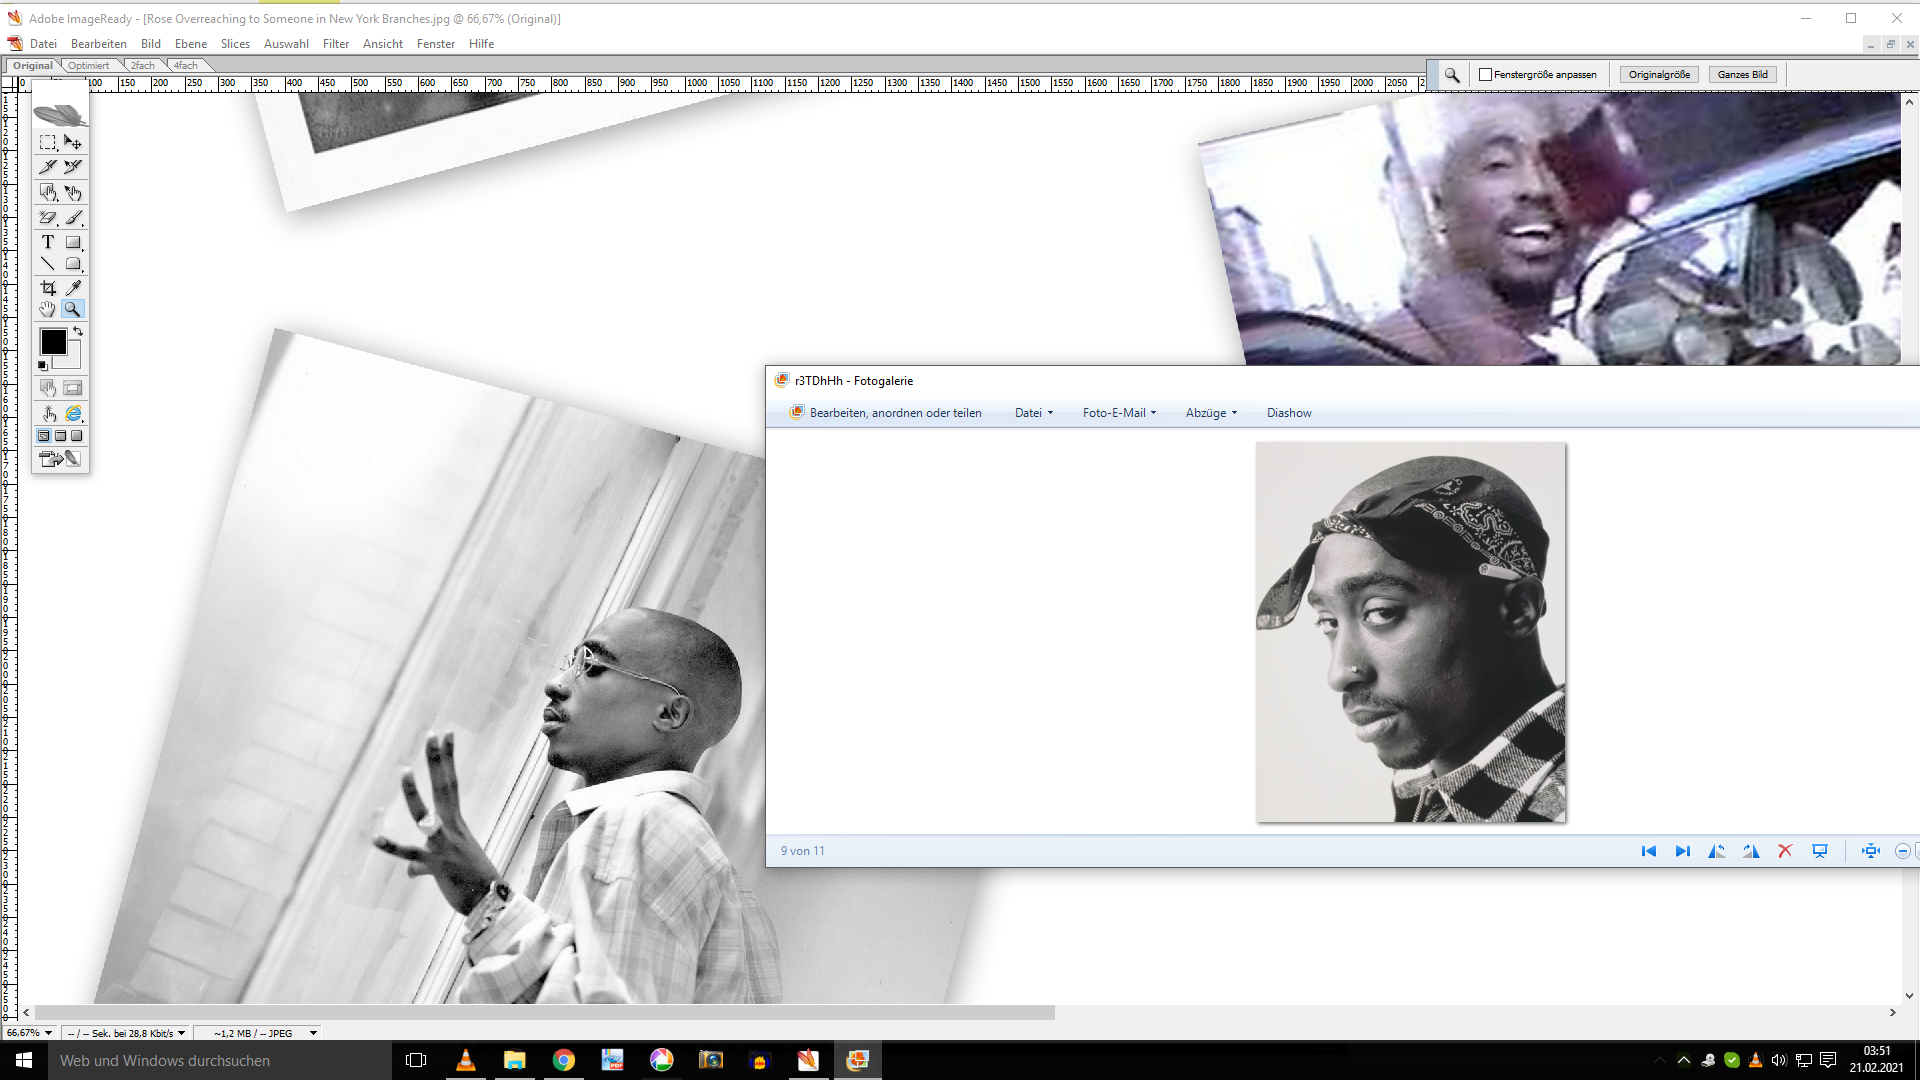Screen dimensions: 1920x1080
Task: Select the Zoom tool in toolbox
Action: (x=73, y=310)
